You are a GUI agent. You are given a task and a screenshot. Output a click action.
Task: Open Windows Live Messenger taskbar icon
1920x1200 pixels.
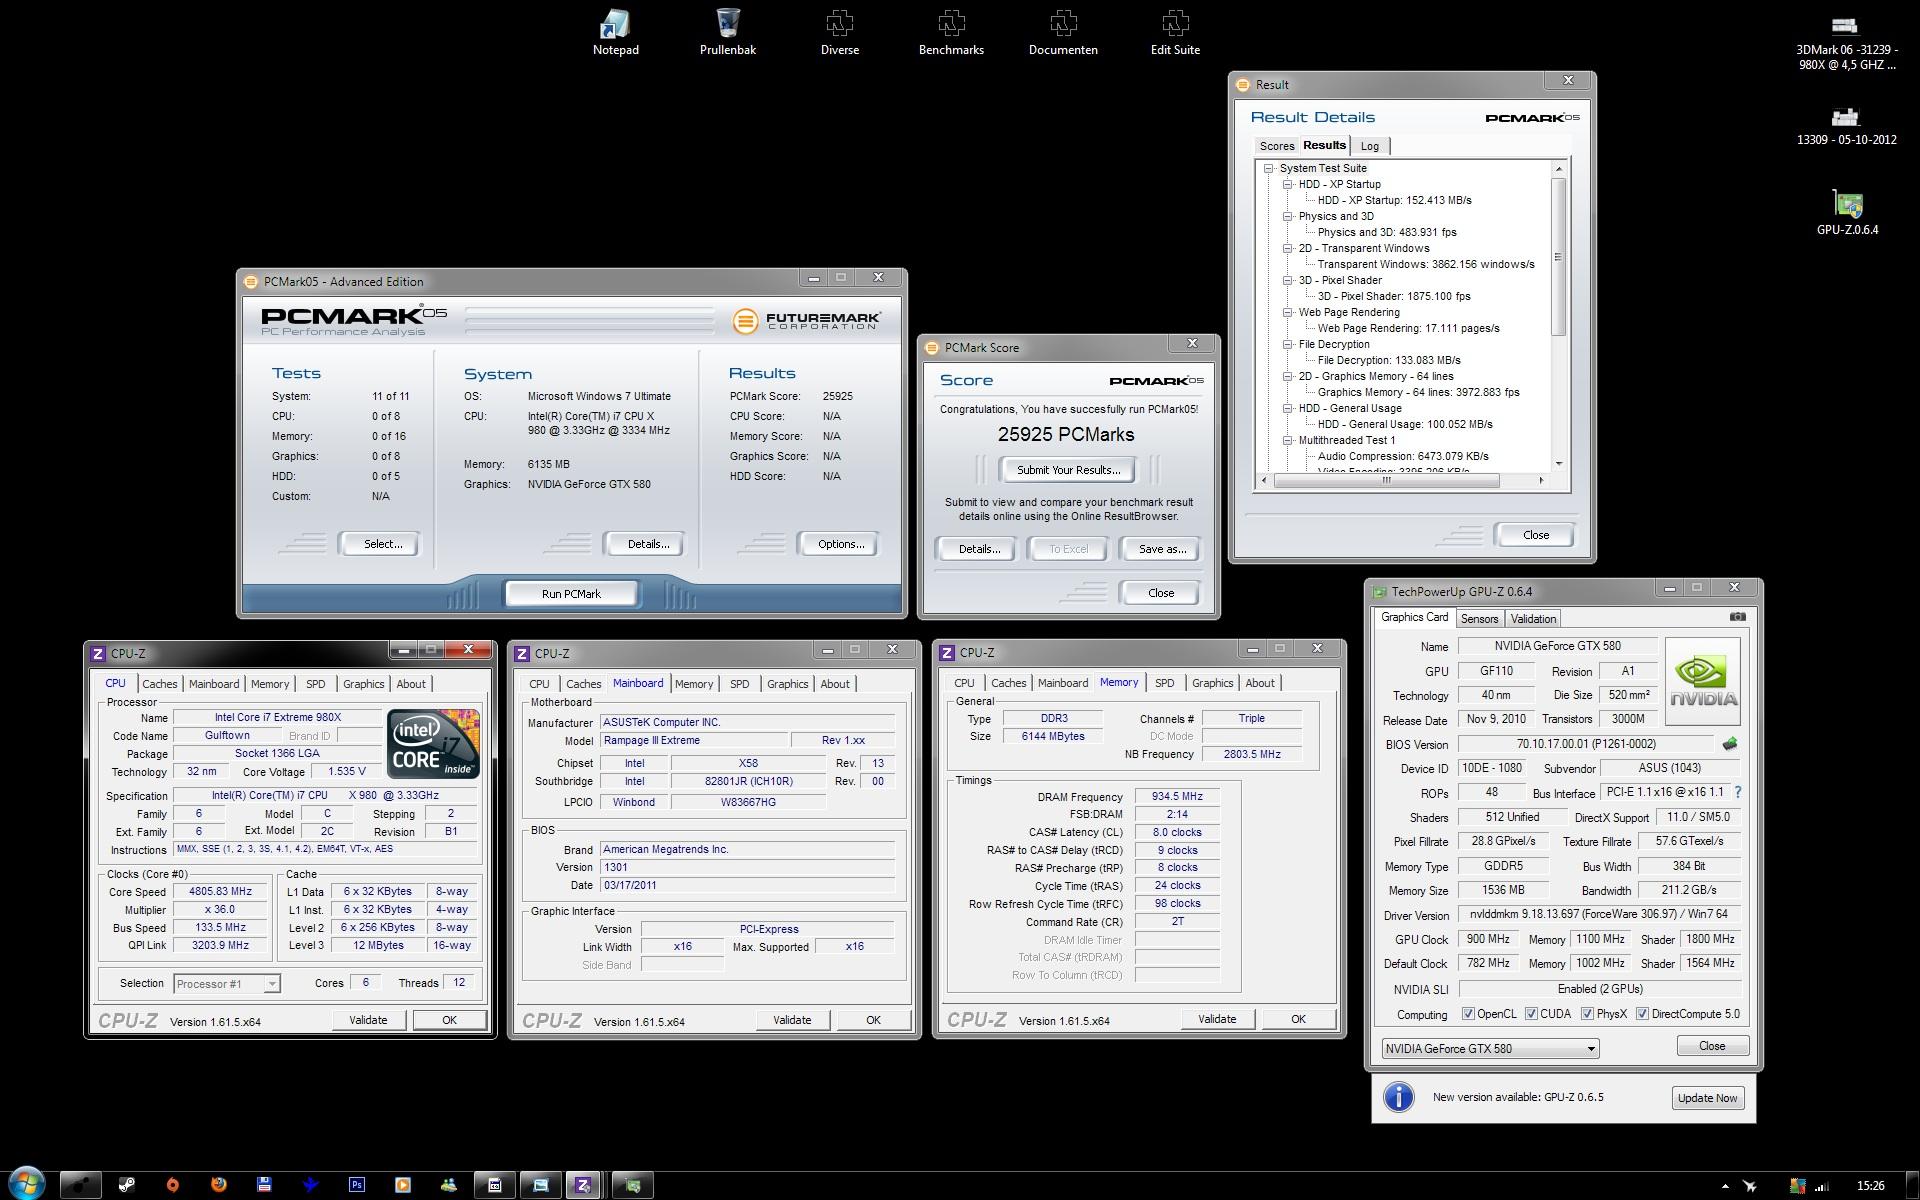pos(449,1185)
